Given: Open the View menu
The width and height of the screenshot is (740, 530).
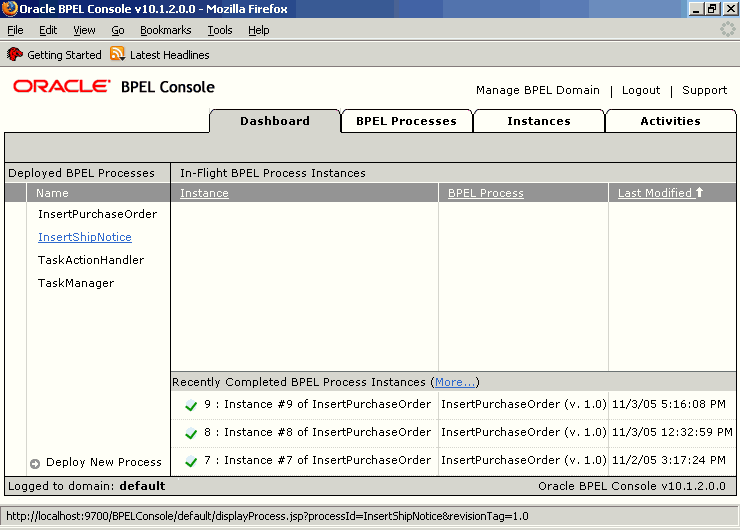Looking at the screenshot, I should pos(84,30).
